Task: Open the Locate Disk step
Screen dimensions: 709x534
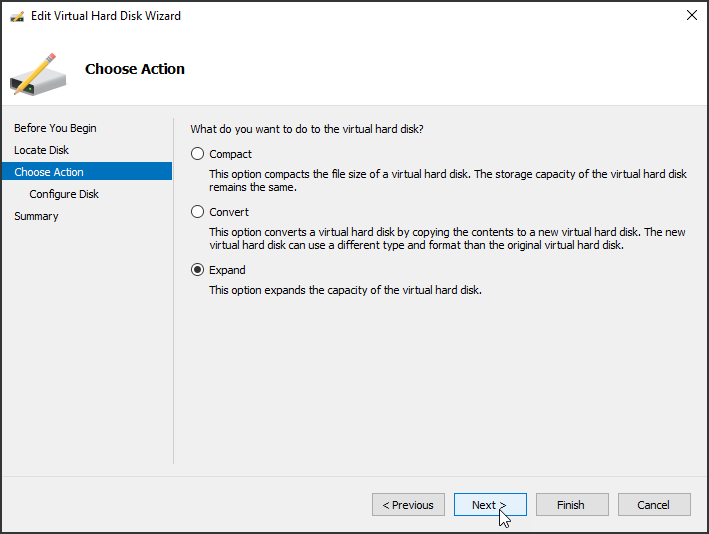Action: pos(41,150)
